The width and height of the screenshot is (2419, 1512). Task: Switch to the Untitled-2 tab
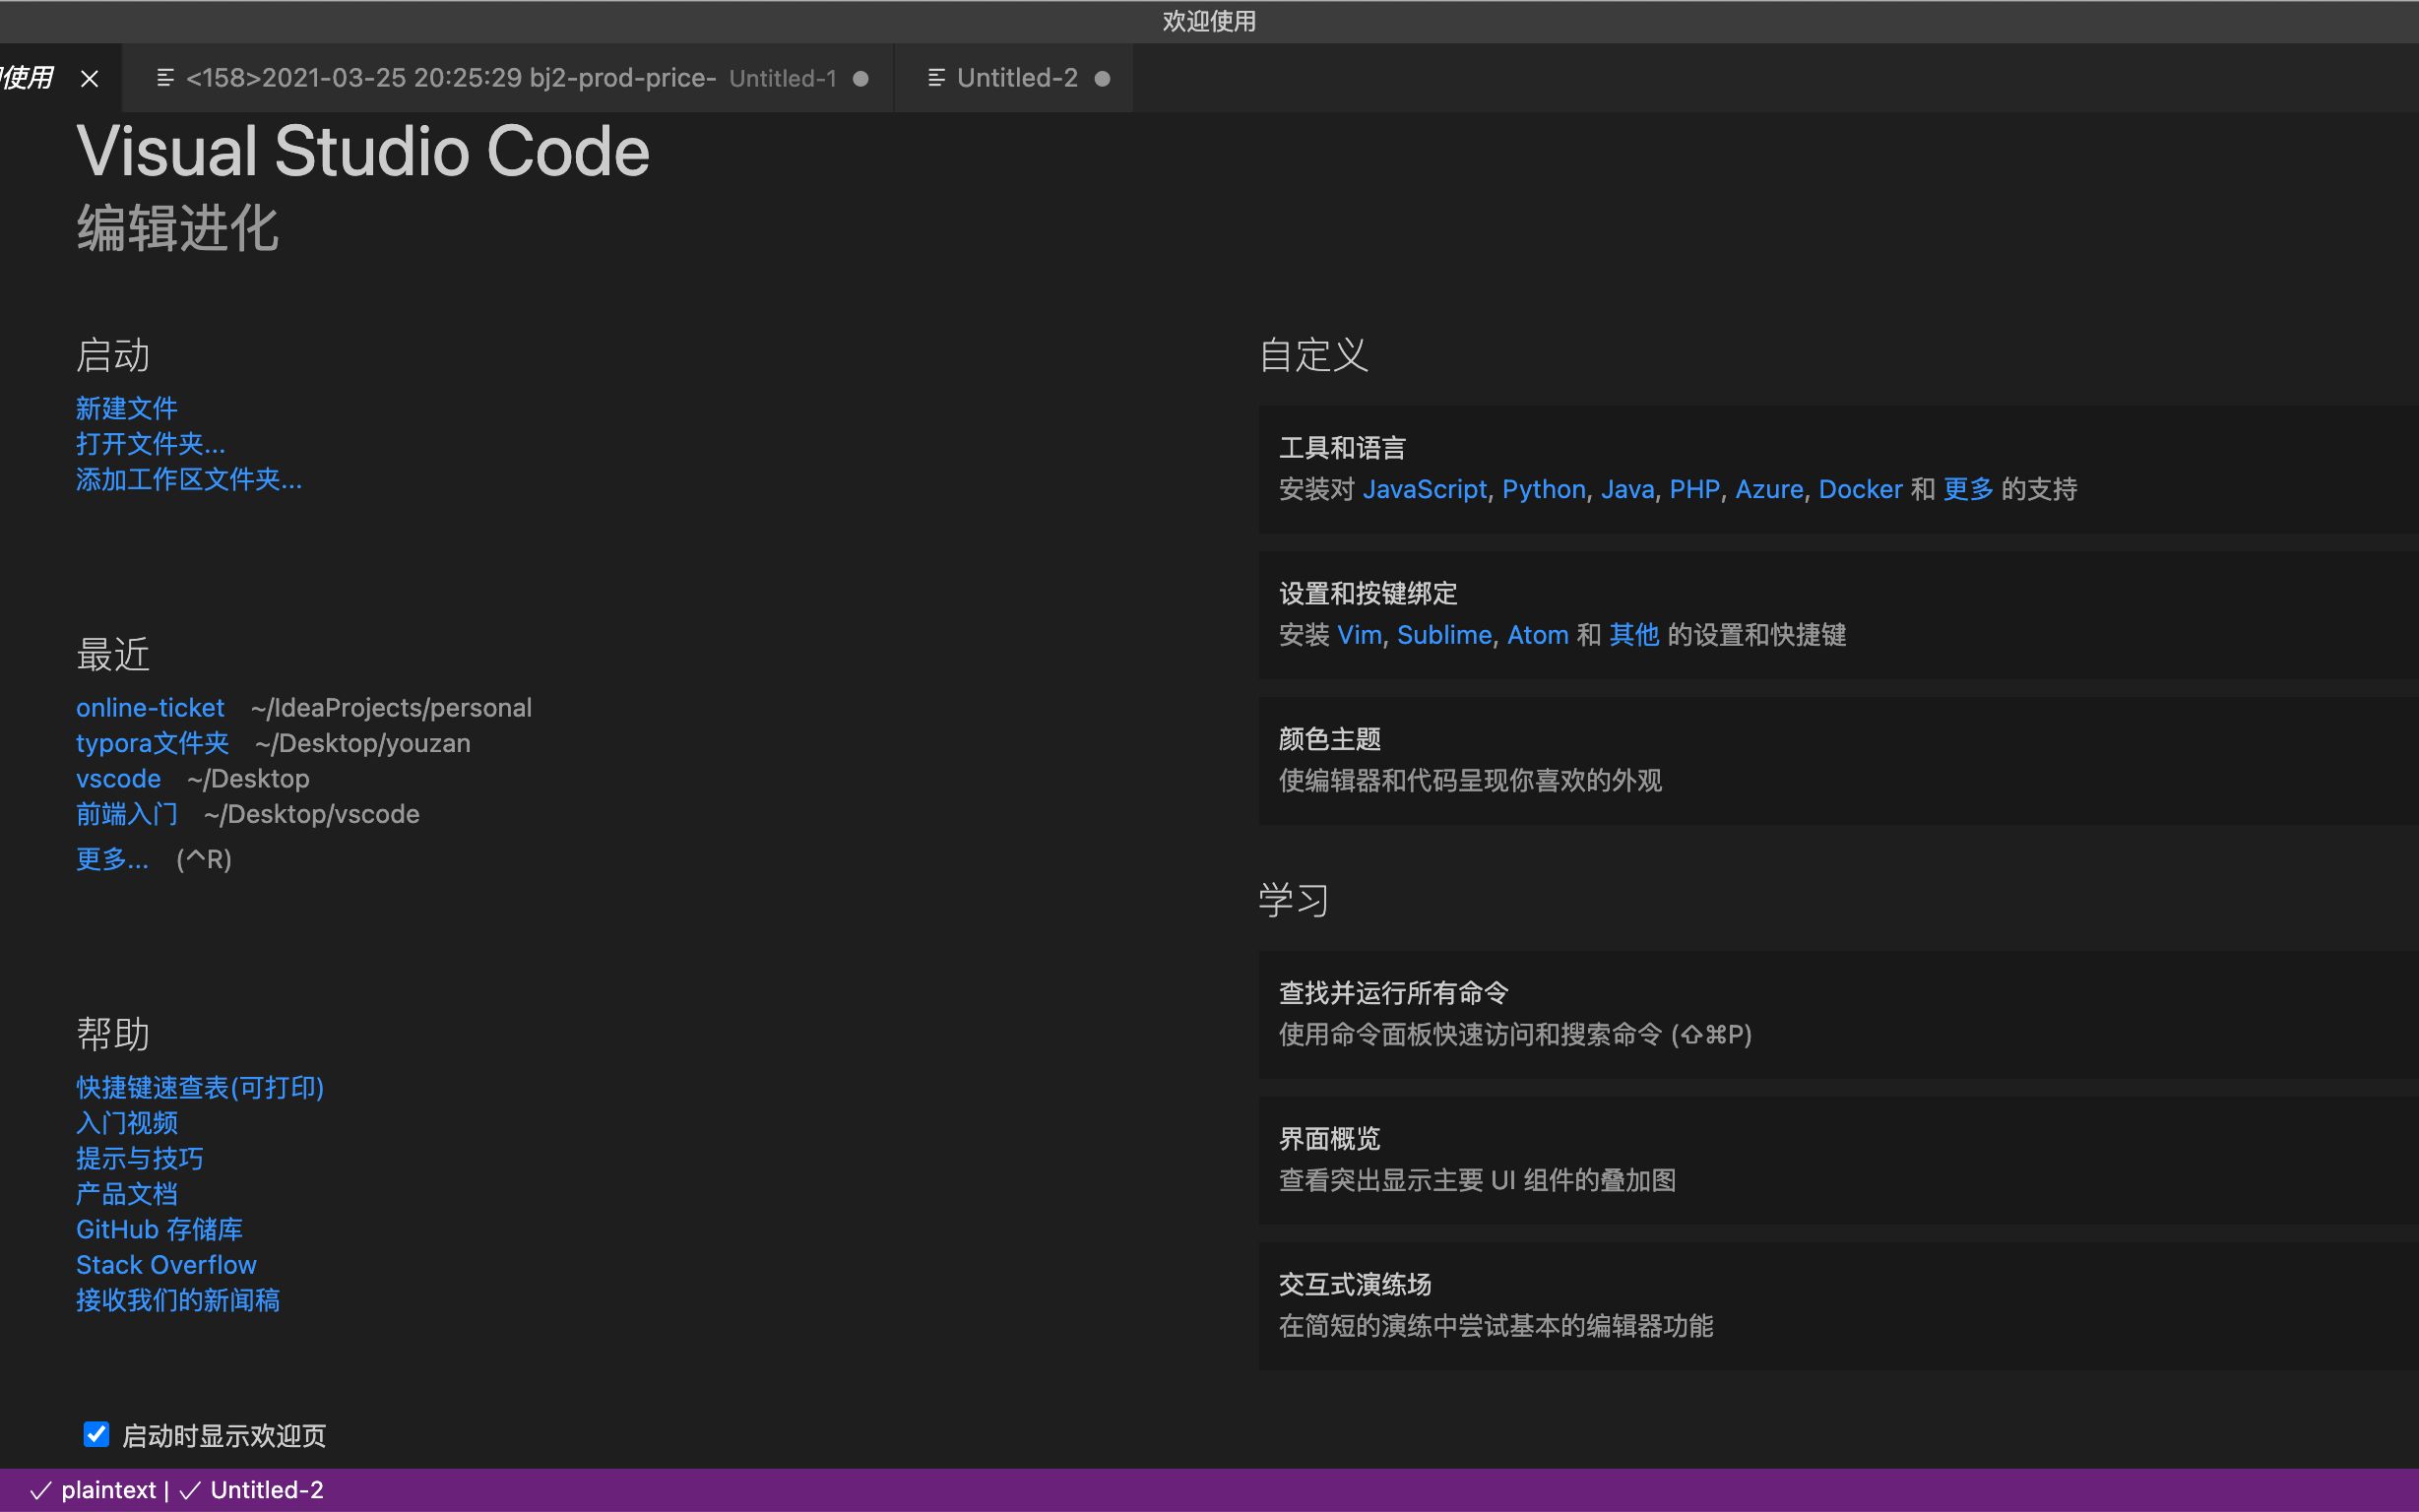[1014, 78]
